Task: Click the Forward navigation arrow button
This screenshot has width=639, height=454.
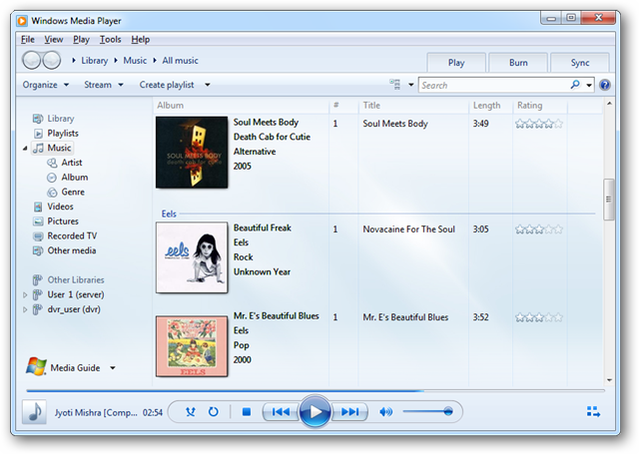Action: click(x=51, y=60)
